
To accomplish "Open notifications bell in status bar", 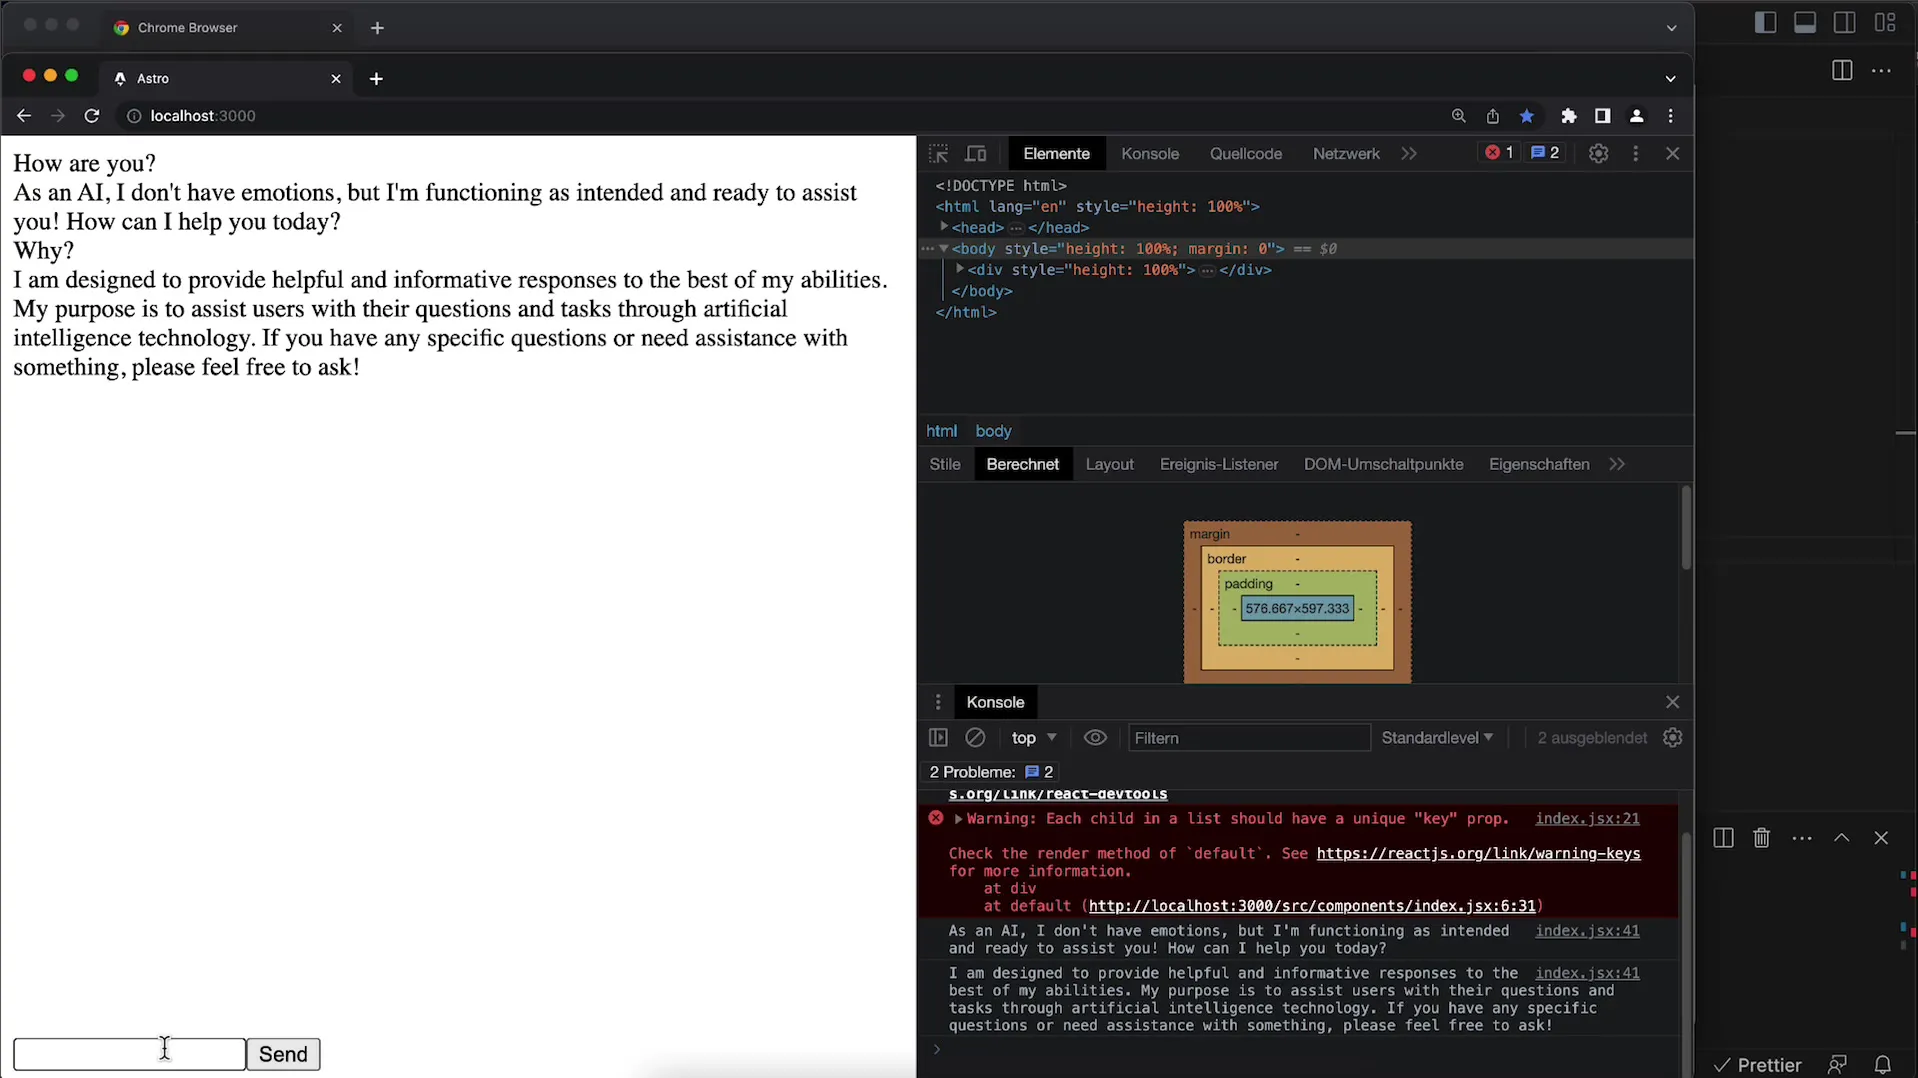I will tap(1882, 1065).
